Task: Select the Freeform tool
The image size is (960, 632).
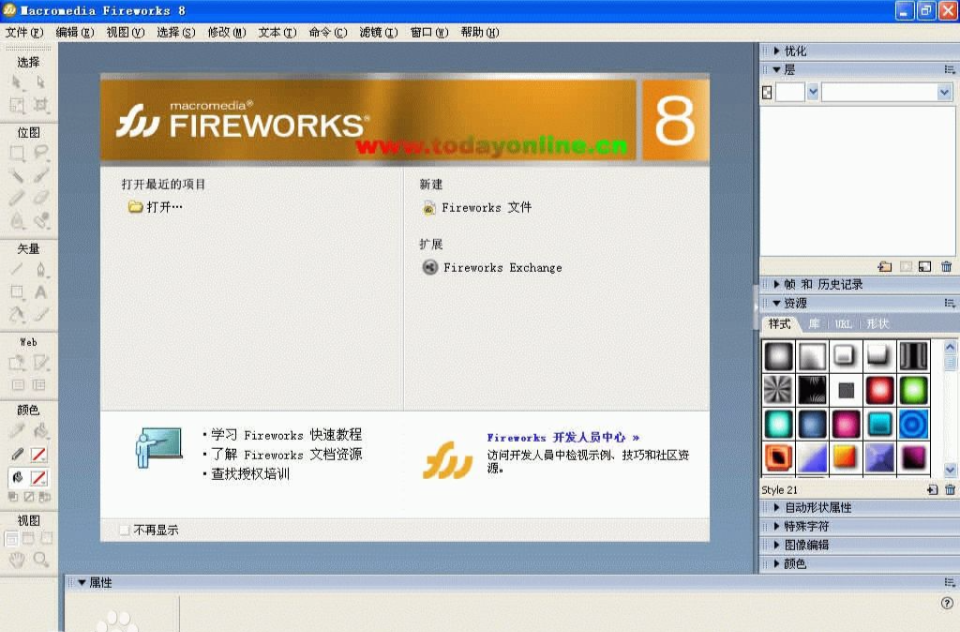Action: tap(17, 315)
